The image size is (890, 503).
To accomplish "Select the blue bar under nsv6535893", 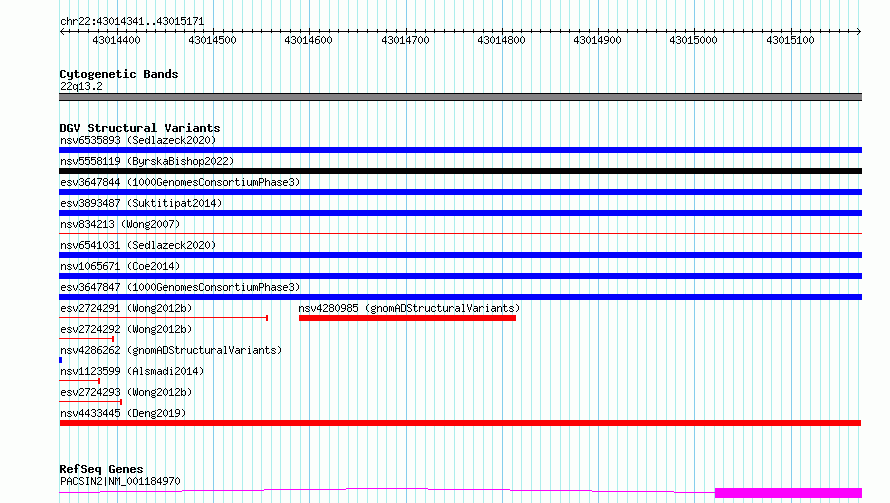I will (x=460, y=150).
